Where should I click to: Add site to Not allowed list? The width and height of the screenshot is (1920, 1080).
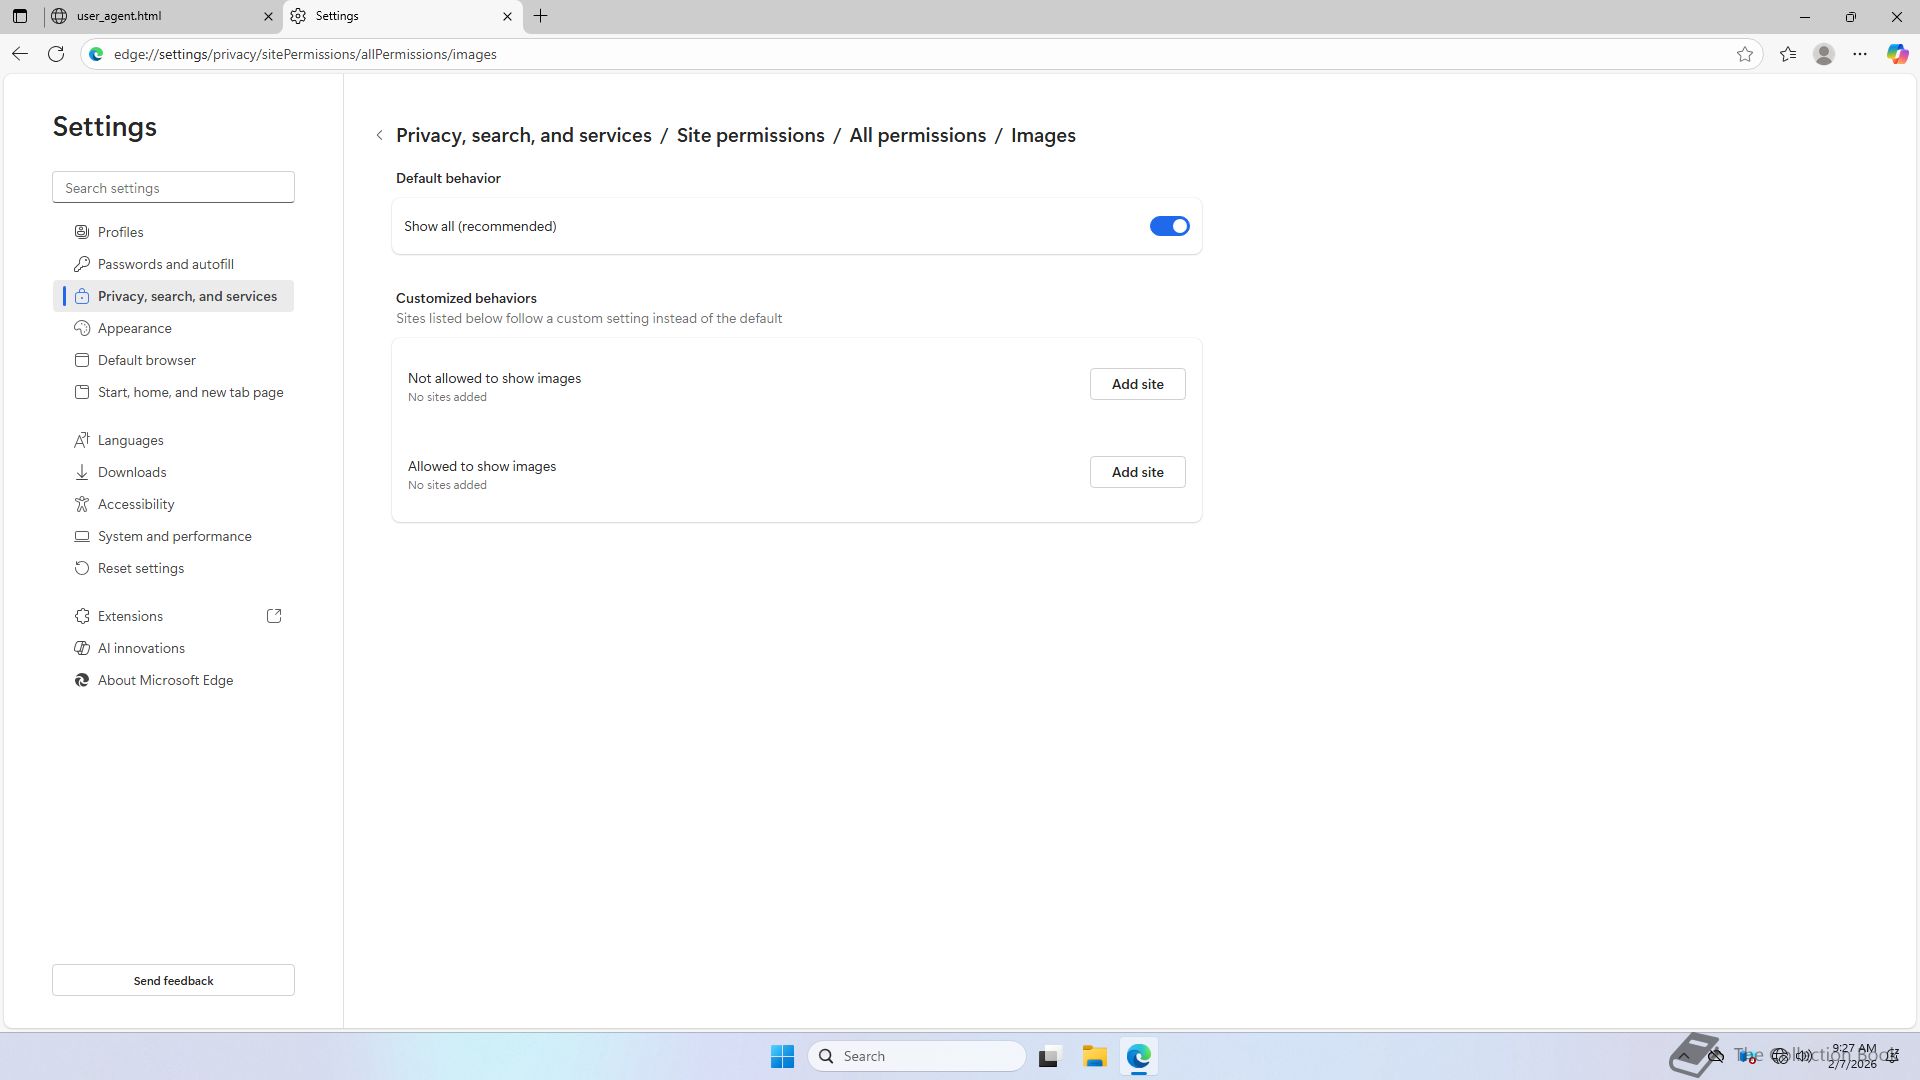(x=1137, y=384)
